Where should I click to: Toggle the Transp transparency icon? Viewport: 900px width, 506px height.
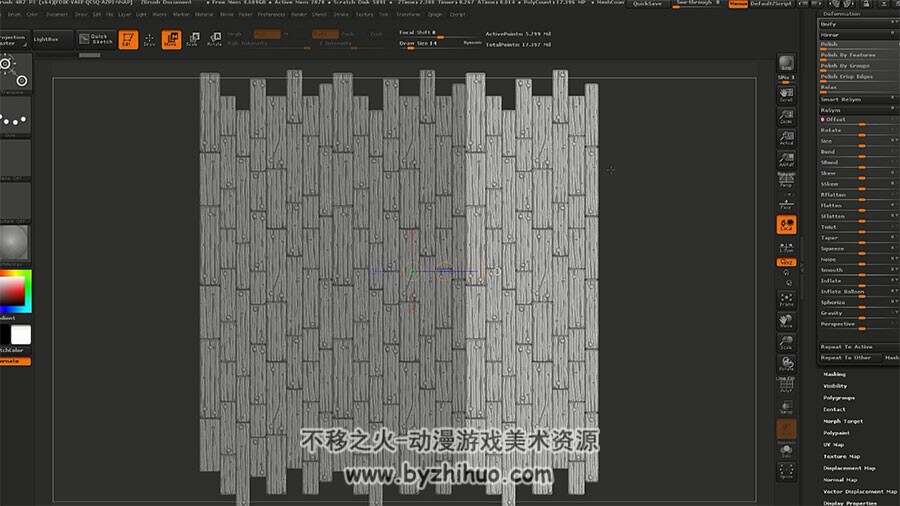pos(786,407)
